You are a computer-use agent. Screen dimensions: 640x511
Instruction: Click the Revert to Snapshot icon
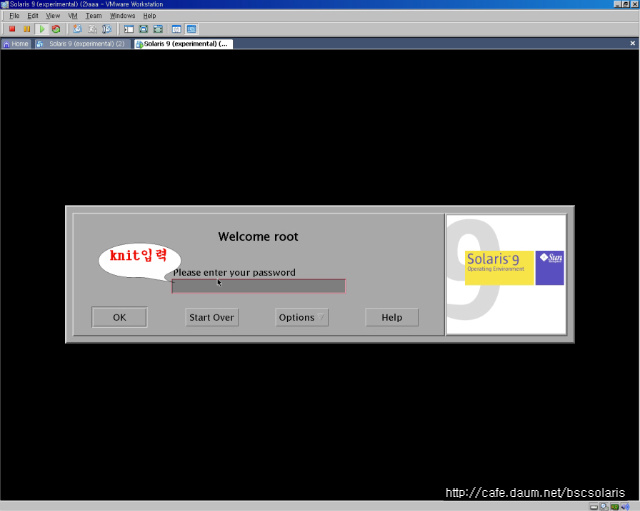coord(92,29)
